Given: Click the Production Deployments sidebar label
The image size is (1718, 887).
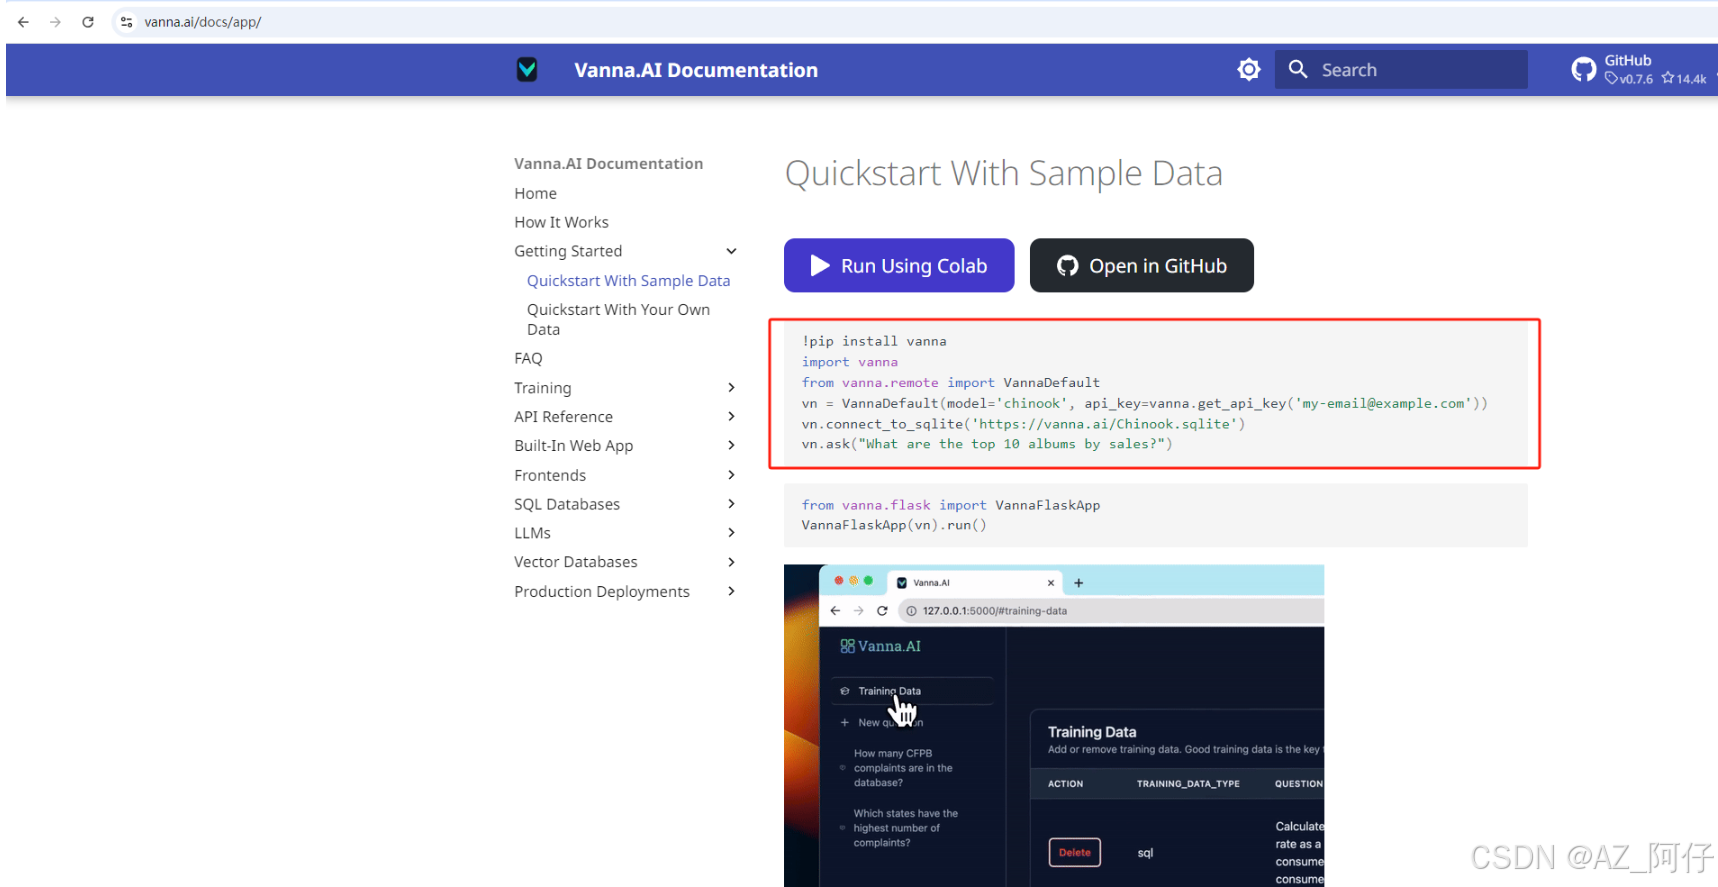Looking at the screenshot, I should tap(601, 592).
